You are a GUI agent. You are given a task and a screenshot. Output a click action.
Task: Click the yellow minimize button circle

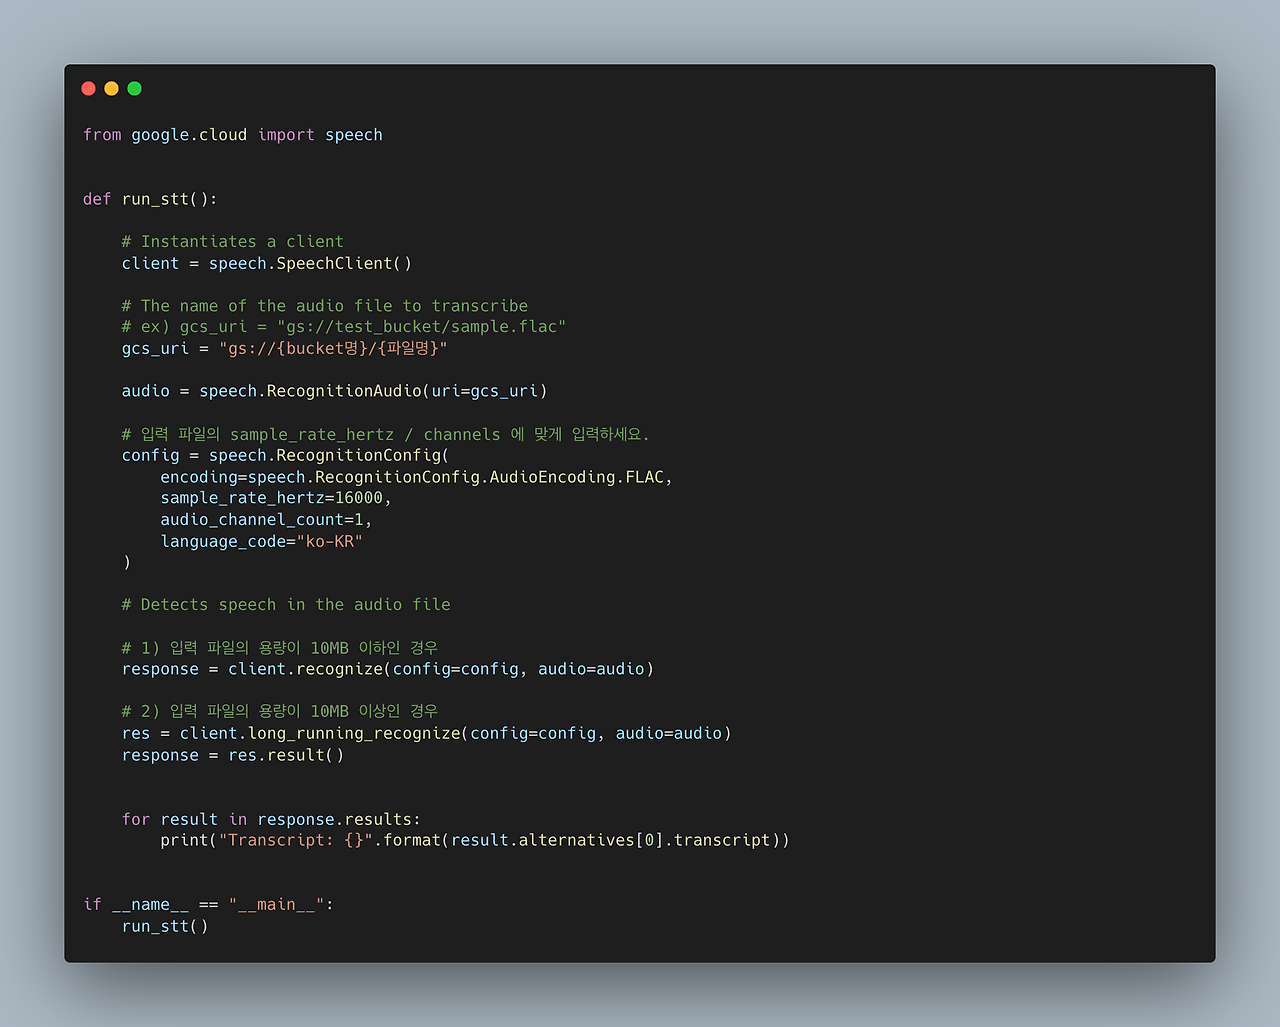point(111,88)
